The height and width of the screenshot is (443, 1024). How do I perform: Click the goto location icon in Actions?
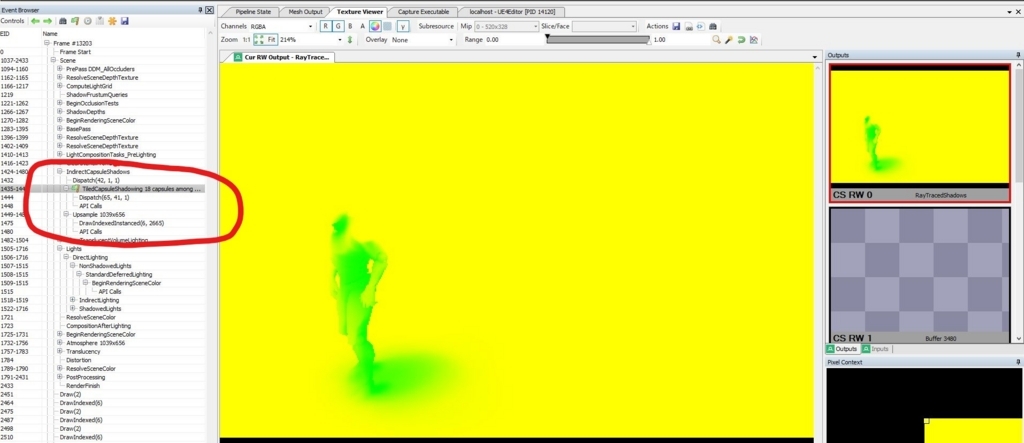point(700,26)
